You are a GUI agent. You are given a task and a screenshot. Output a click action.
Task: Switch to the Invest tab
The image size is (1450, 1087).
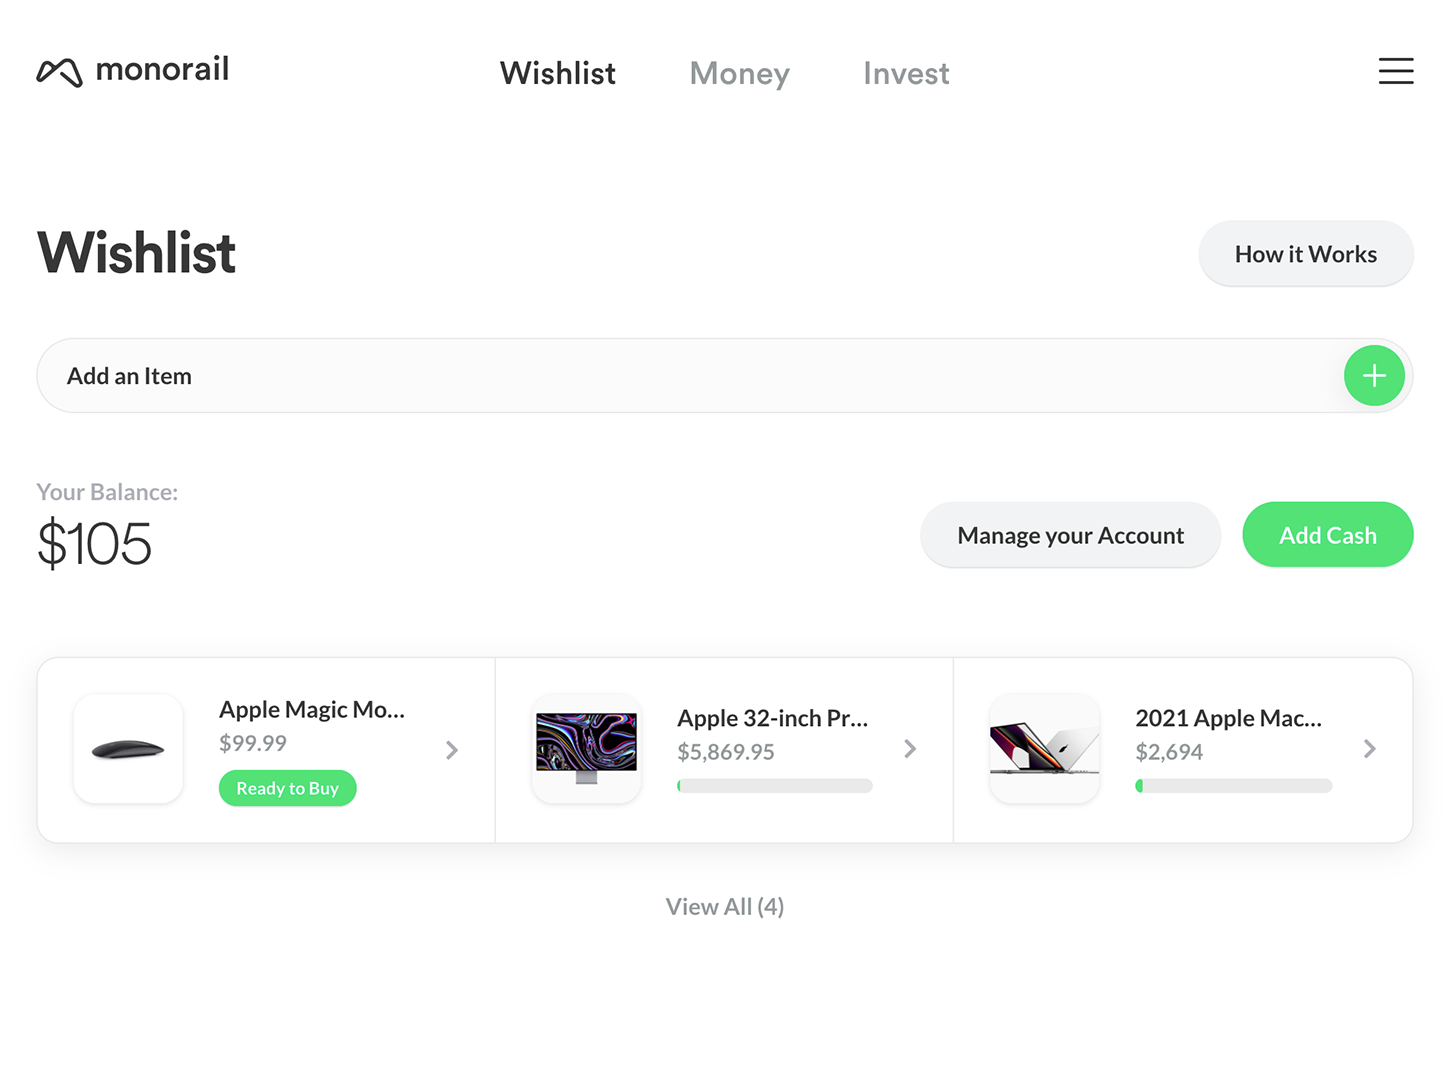tap(906, 73)
